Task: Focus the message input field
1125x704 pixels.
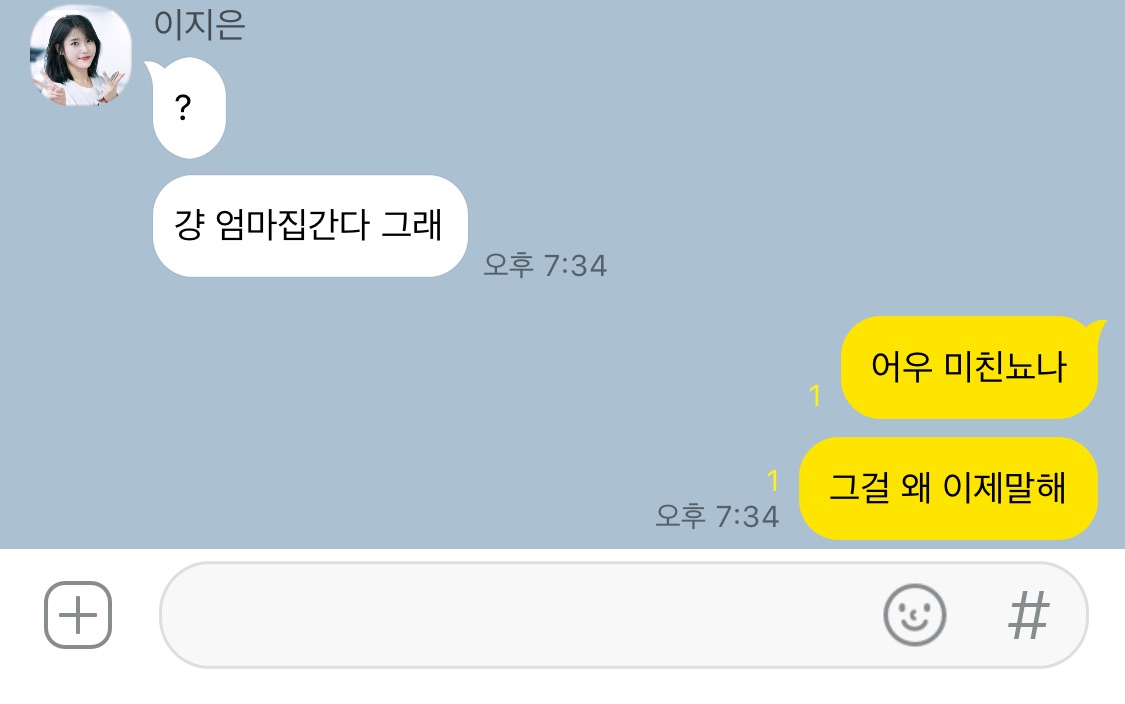Action: tap(517, 615)
